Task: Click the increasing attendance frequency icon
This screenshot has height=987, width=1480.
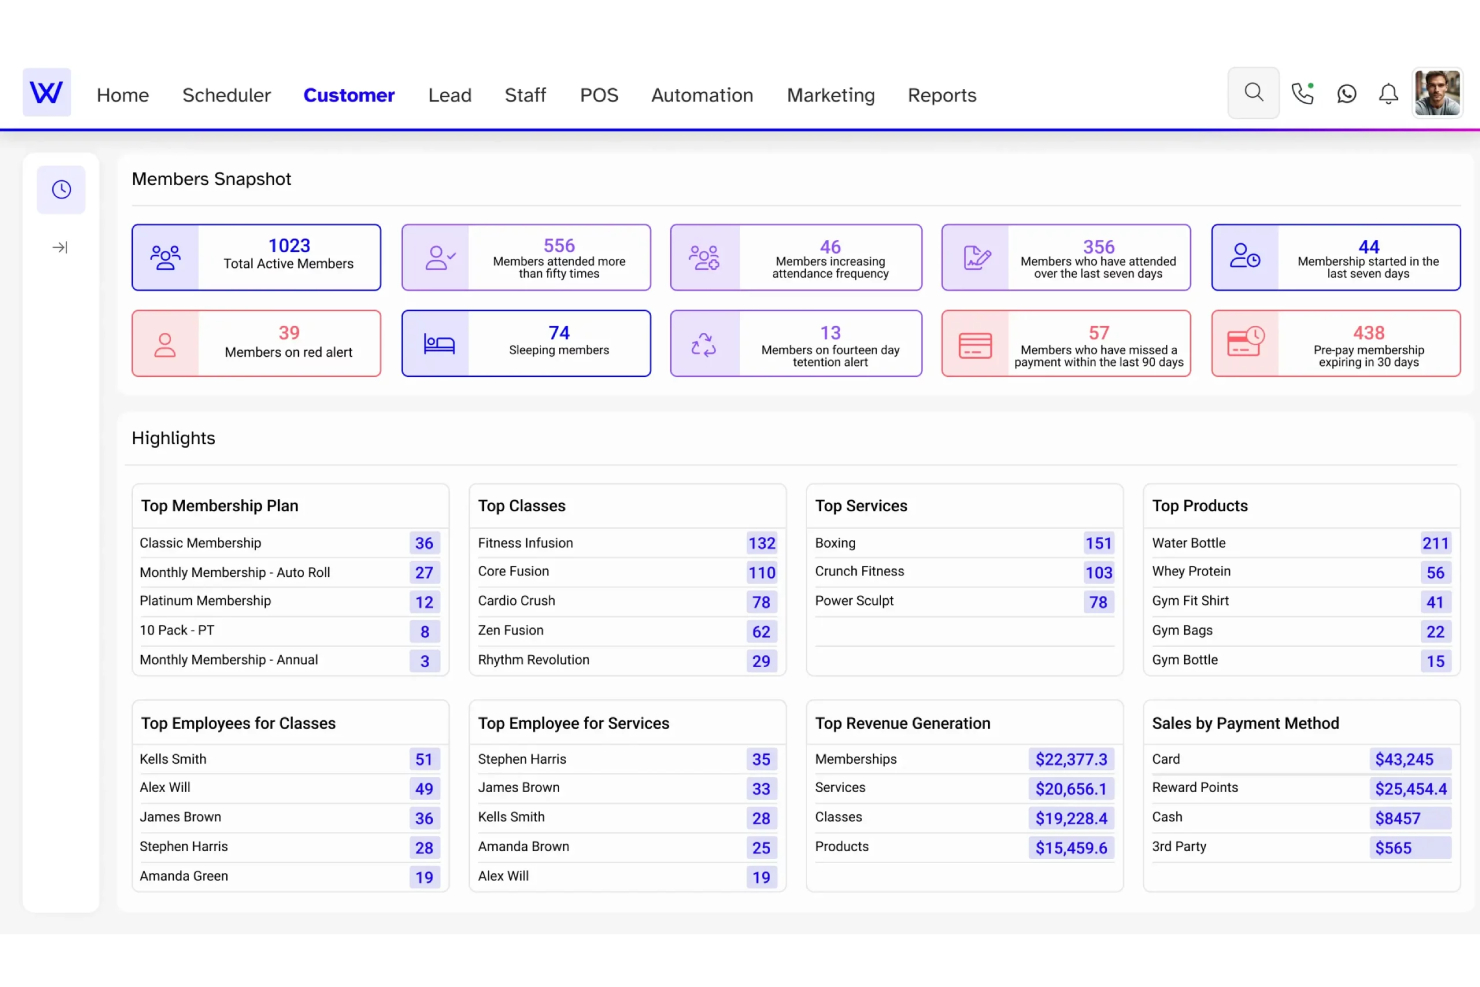Action: point(705,257)
